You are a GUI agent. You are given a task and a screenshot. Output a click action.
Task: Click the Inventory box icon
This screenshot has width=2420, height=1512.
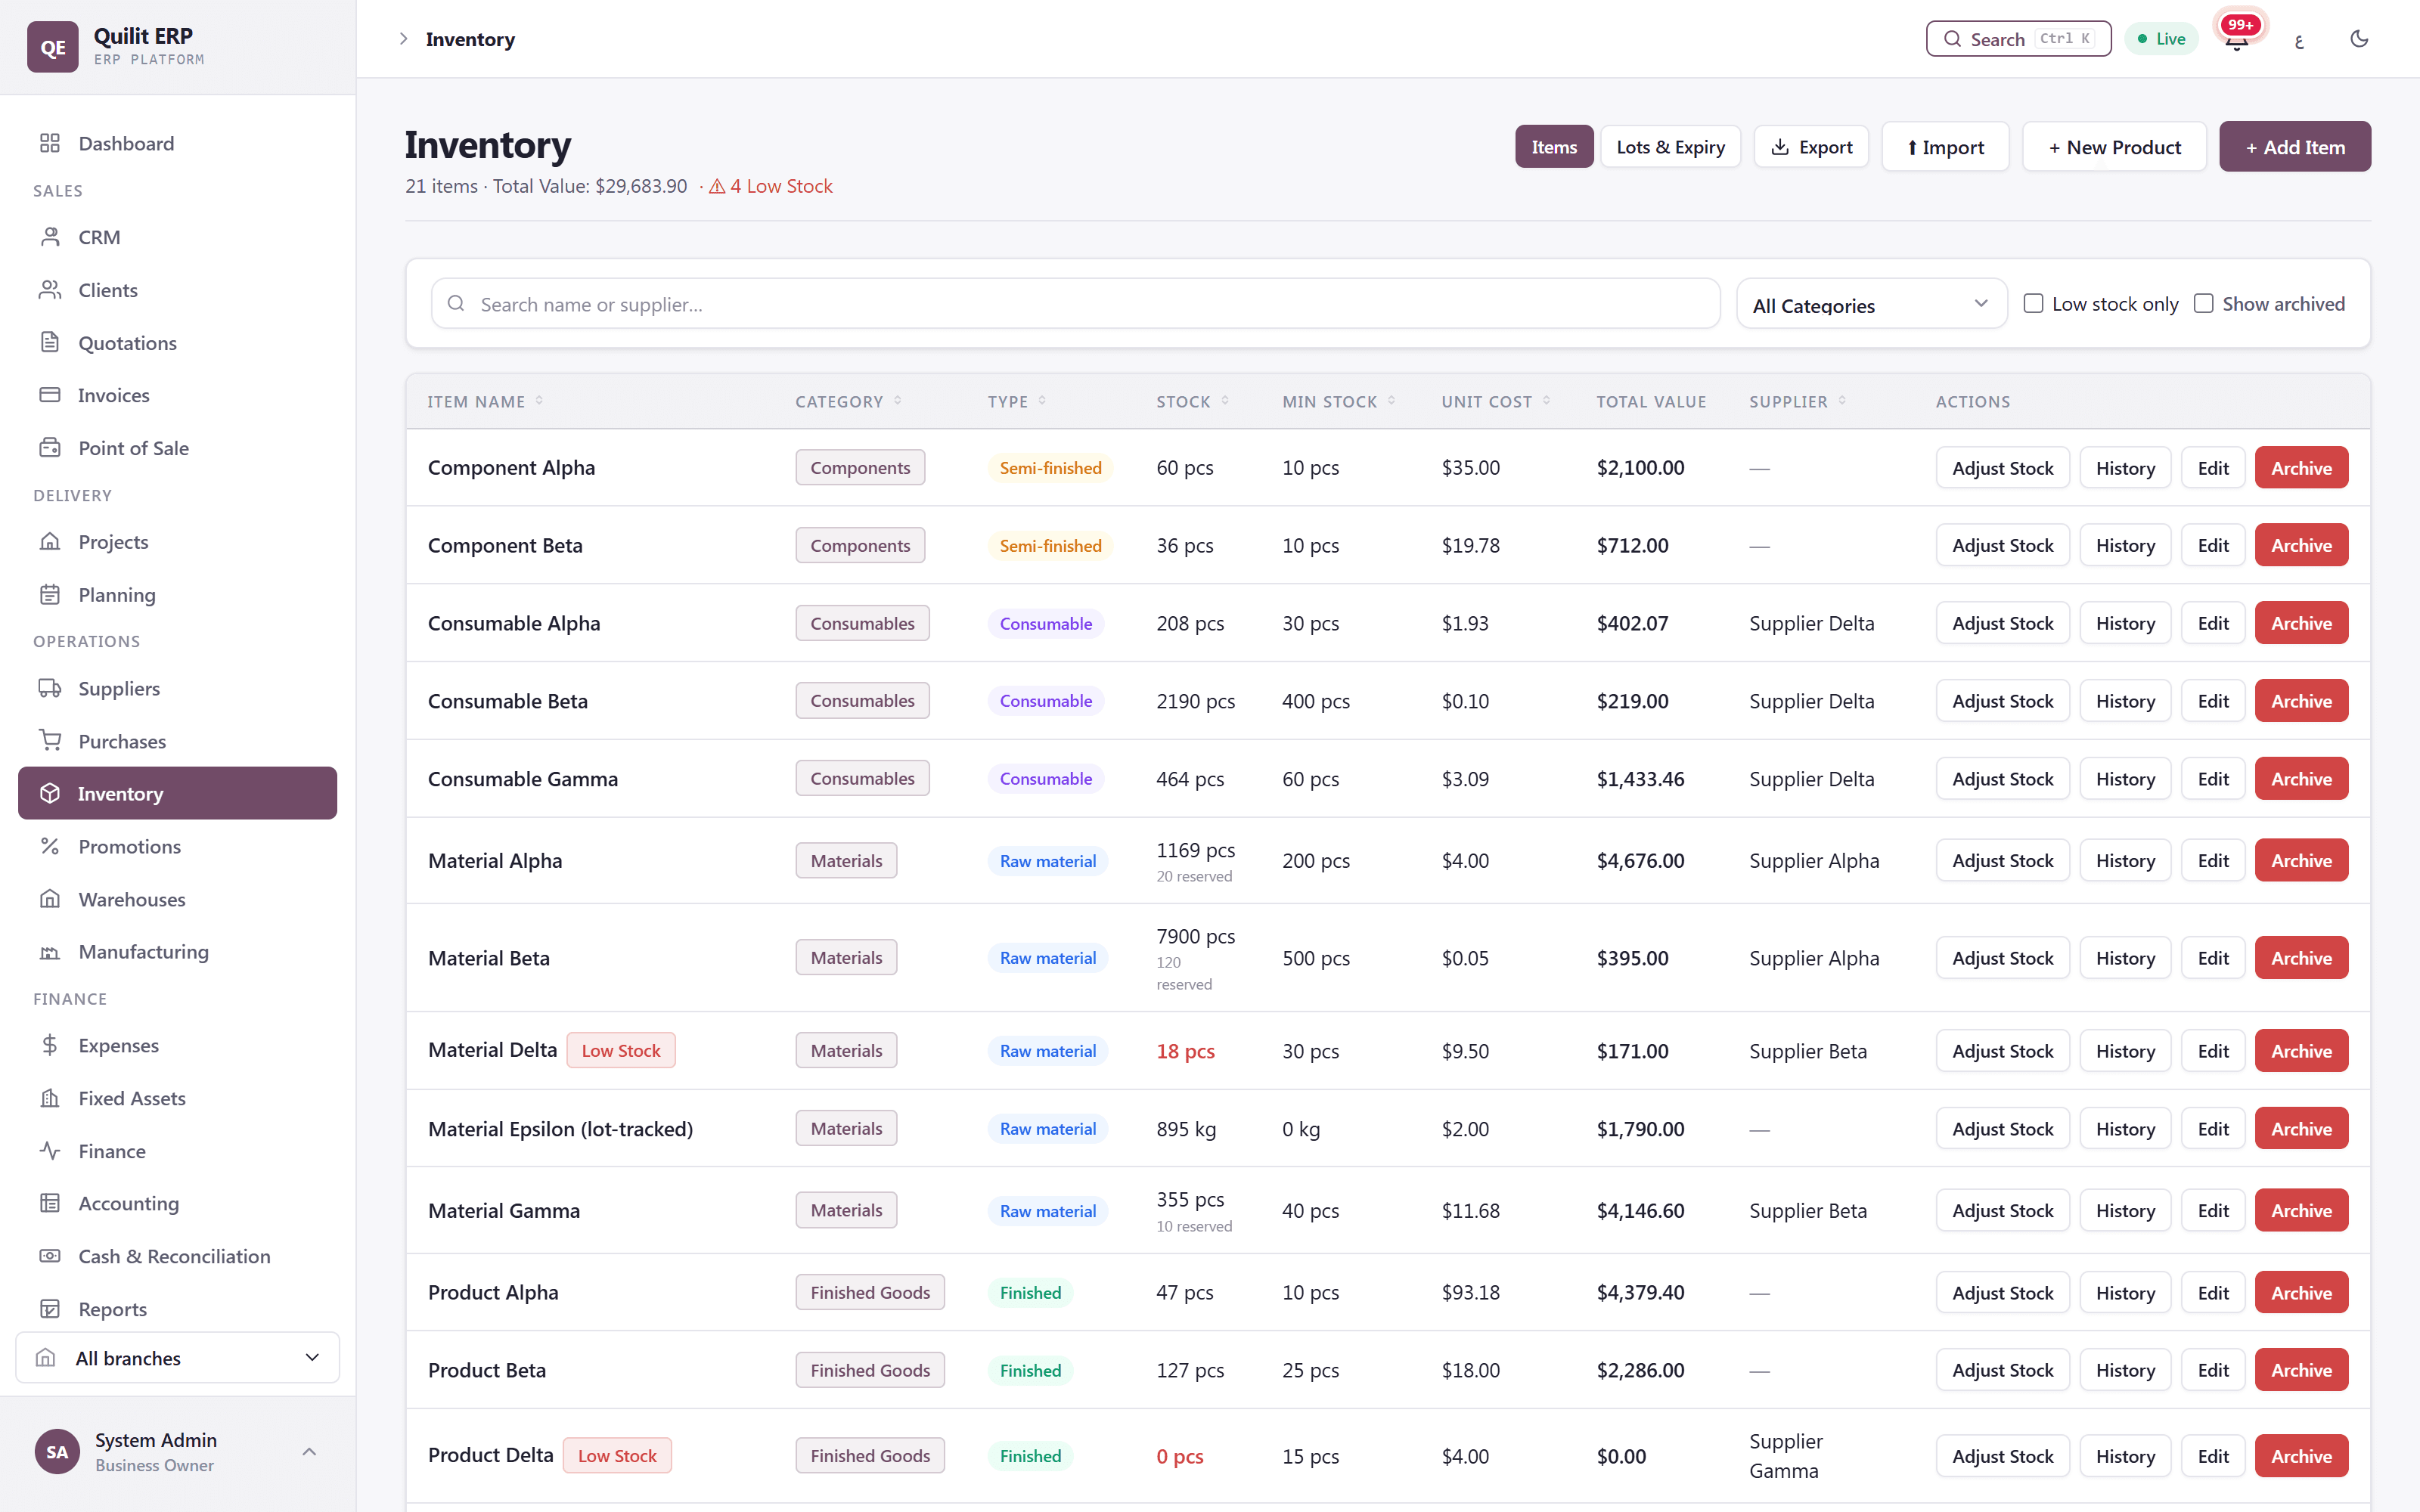click(x=50, y=793)
